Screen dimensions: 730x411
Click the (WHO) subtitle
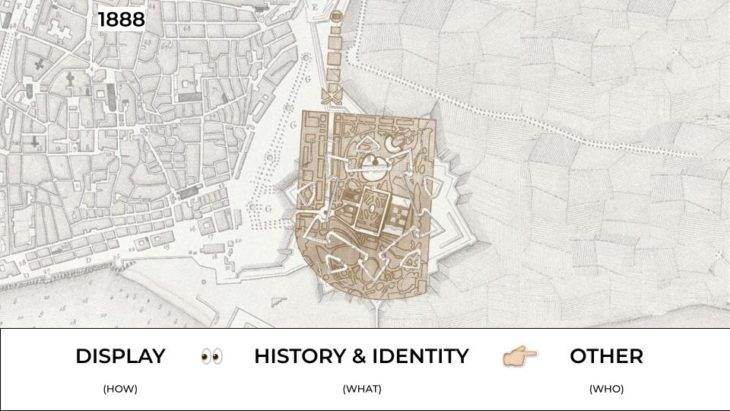[606, 389]
